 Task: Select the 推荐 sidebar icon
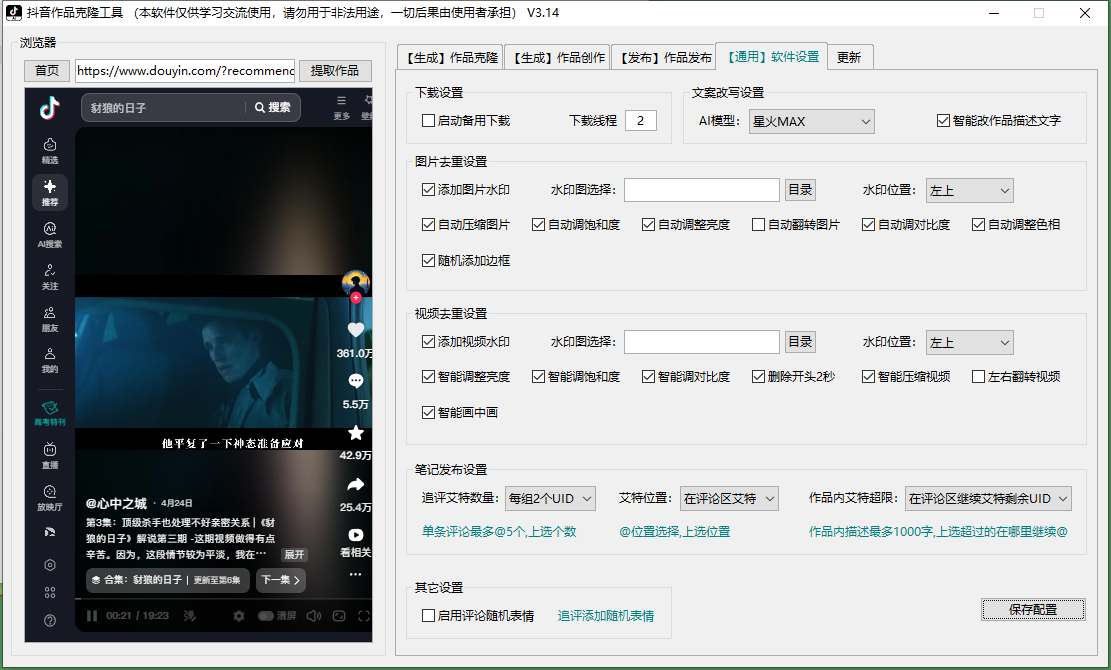point(49,192)
